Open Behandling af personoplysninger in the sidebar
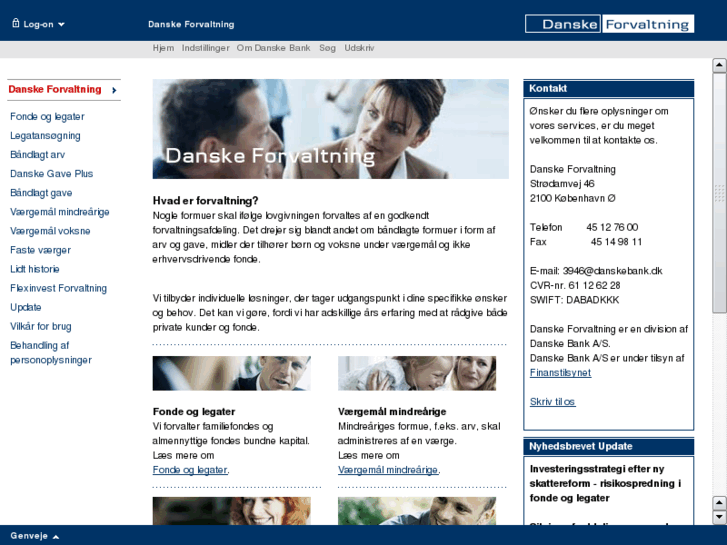Image resolution: width=727 pixels, height=545 pixels. point(51,353)
